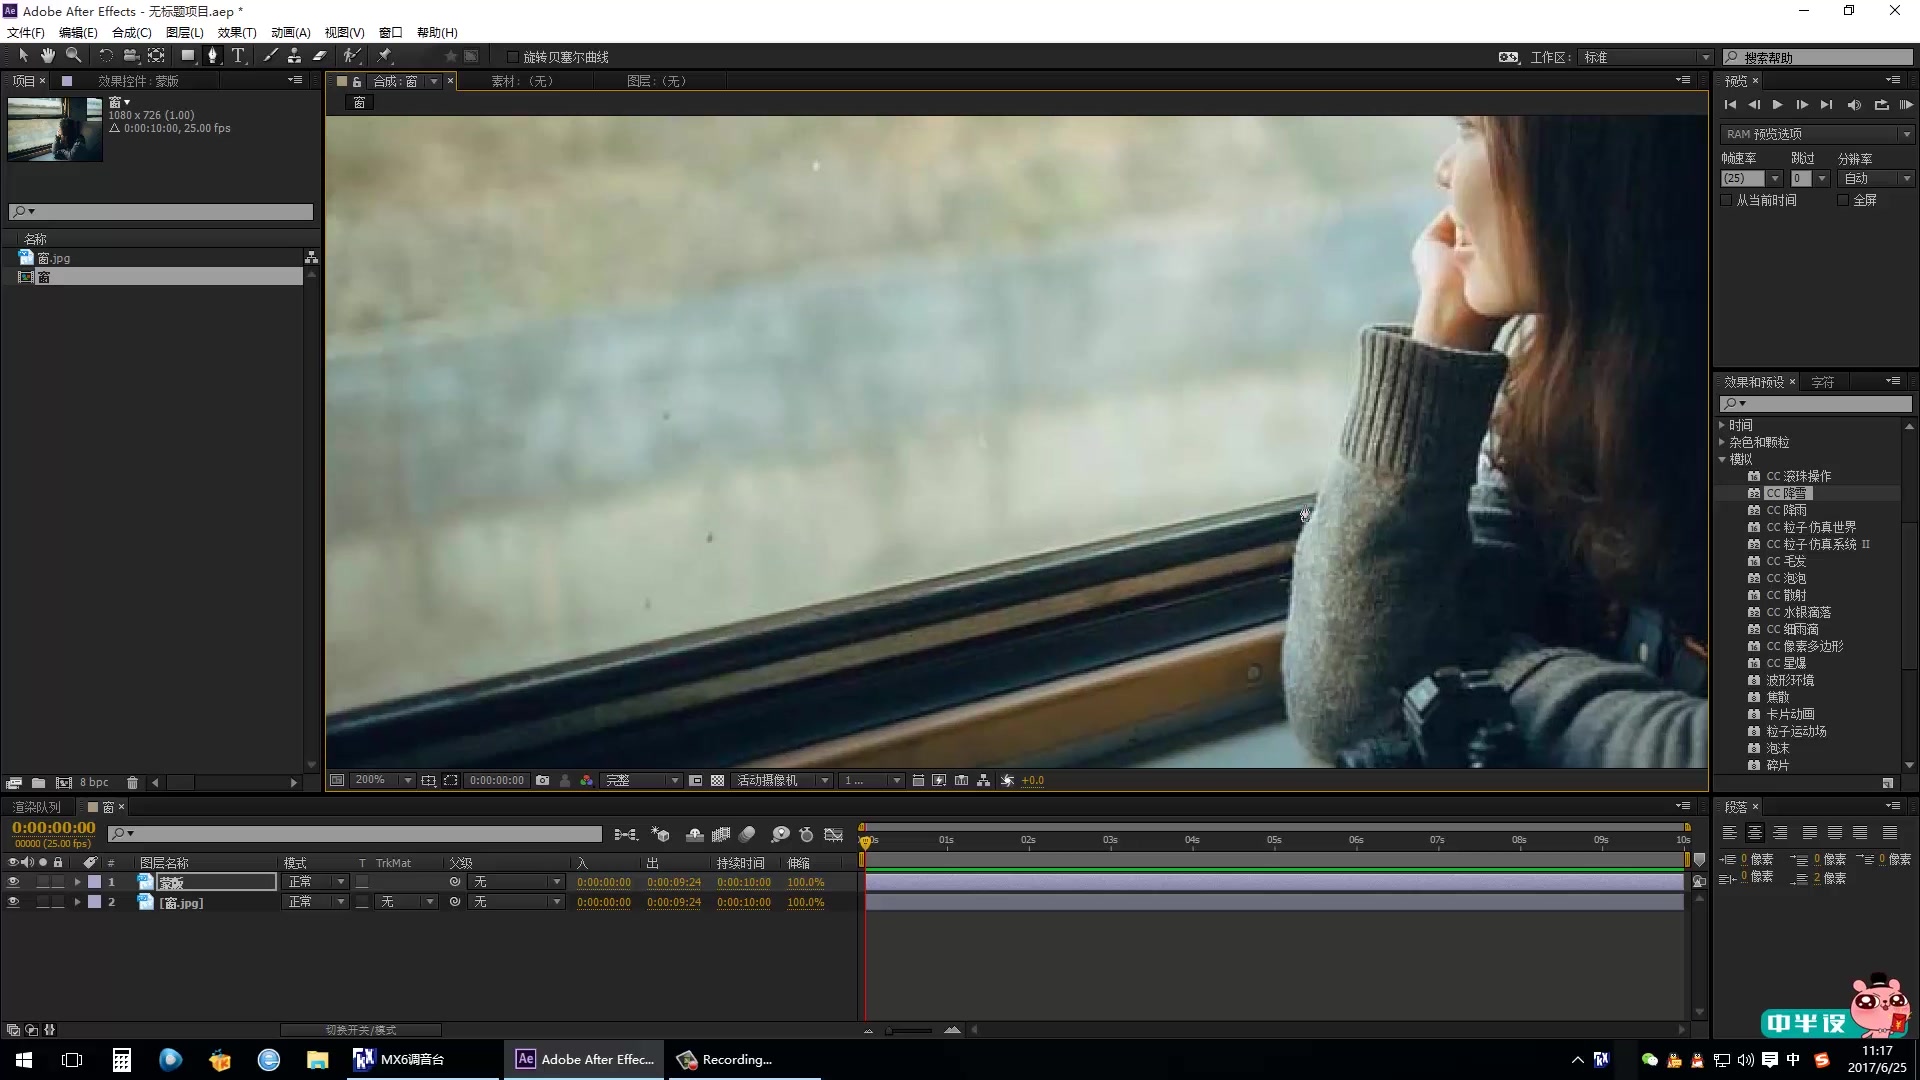Click the snapshot camera icon in viewer
Image resolution: width=1920 pixels, height=1080 pixels.
click(x=542, y=780)
